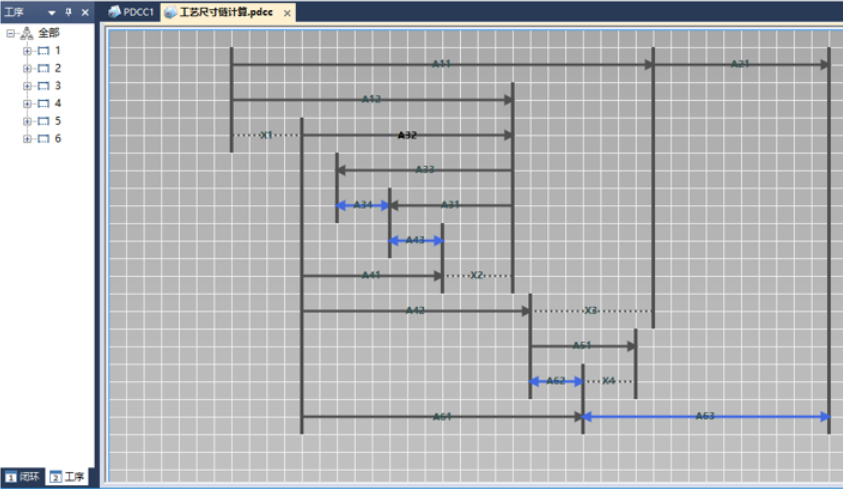
Task: Select the 工序 bottom tab
Action: [68, 477]
